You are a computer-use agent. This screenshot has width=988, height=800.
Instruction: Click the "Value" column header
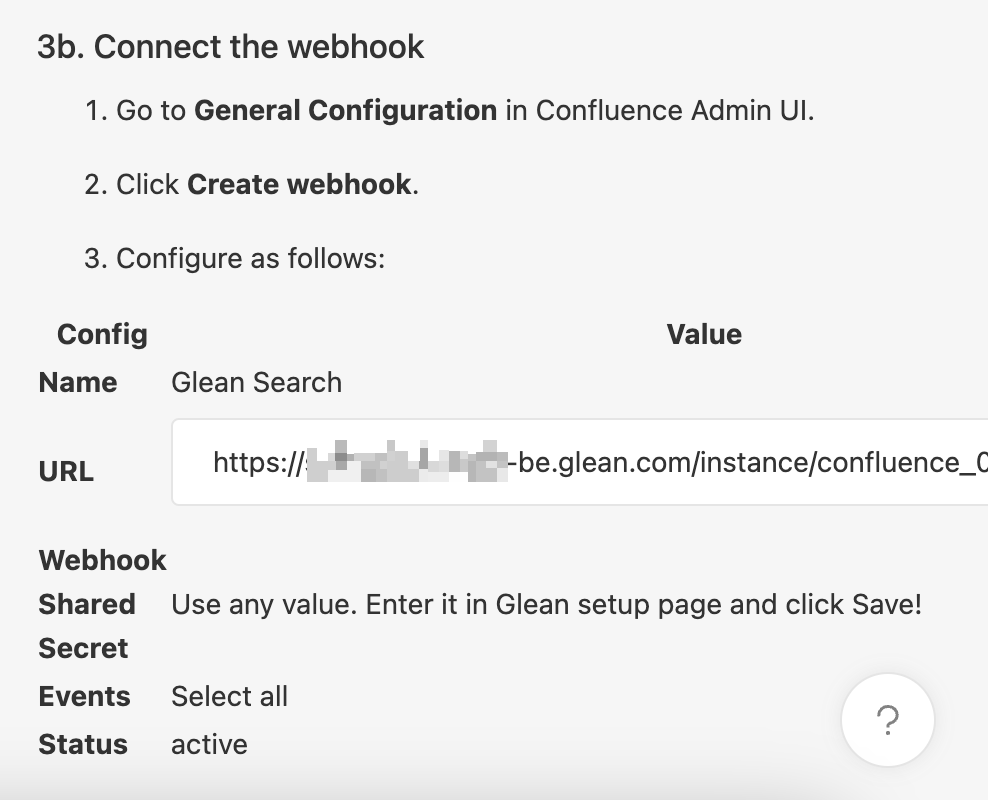click(704, 334)
